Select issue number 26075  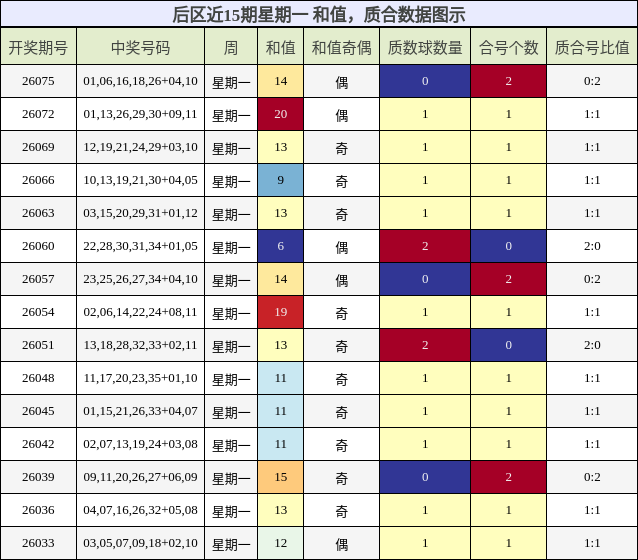pyautogui.click(x=38, y=81)
